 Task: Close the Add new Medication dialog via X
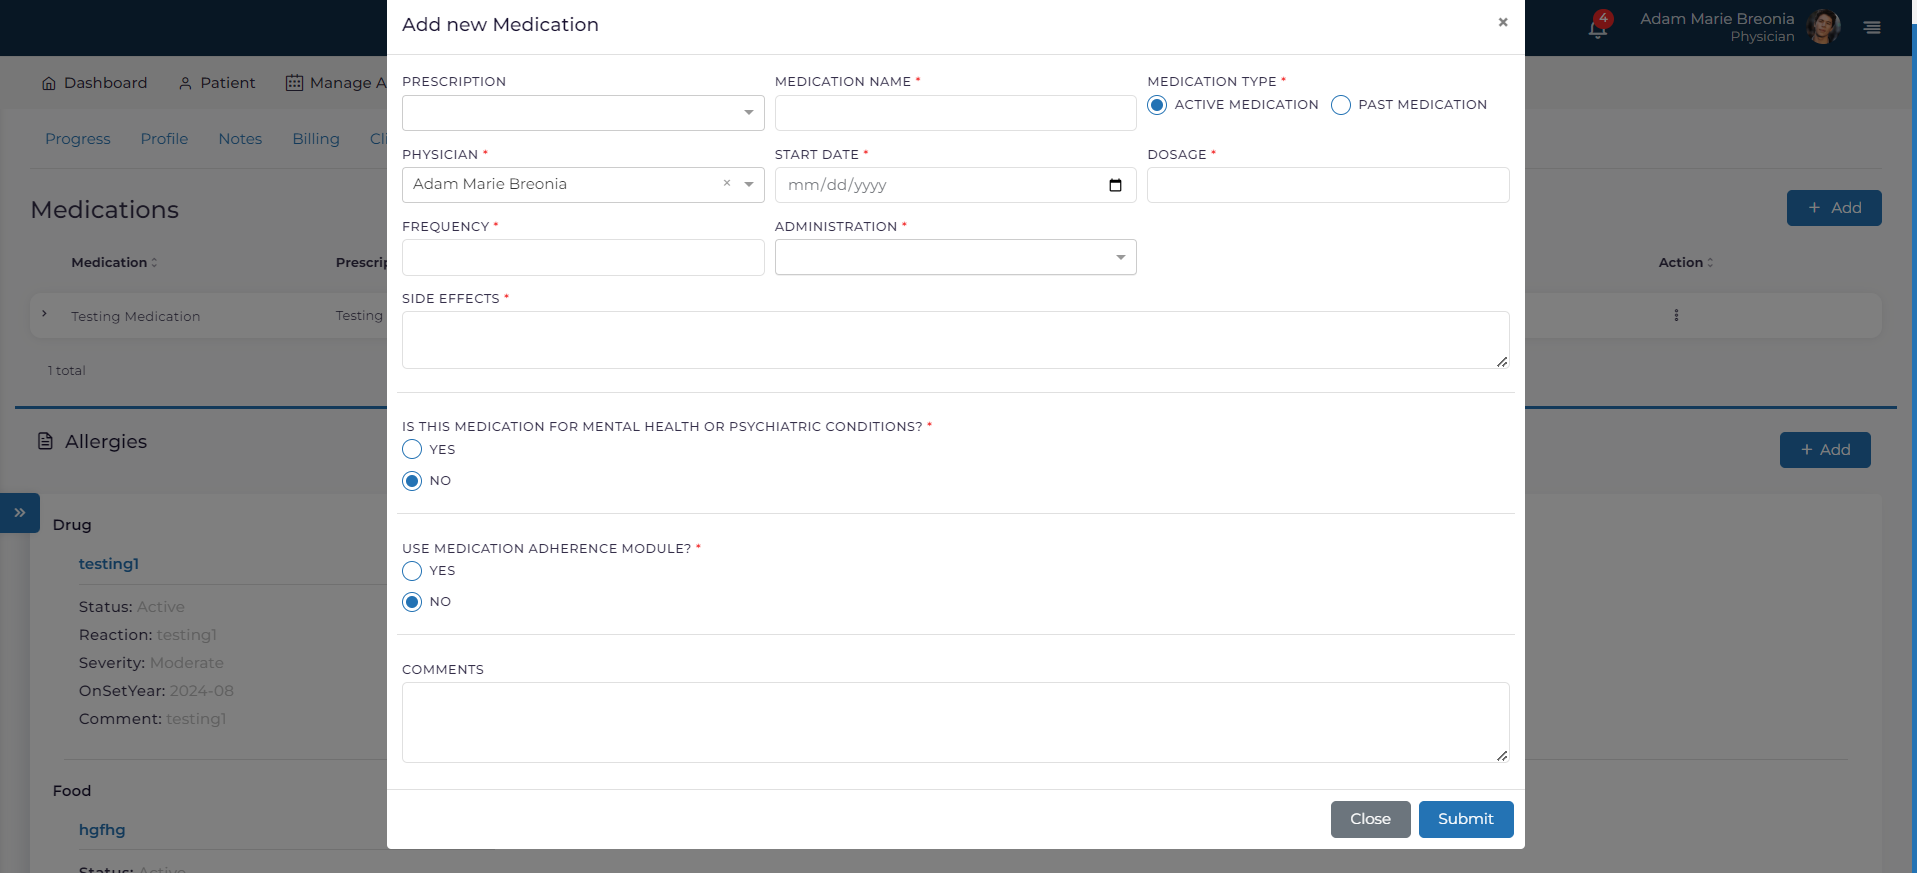1502,22
